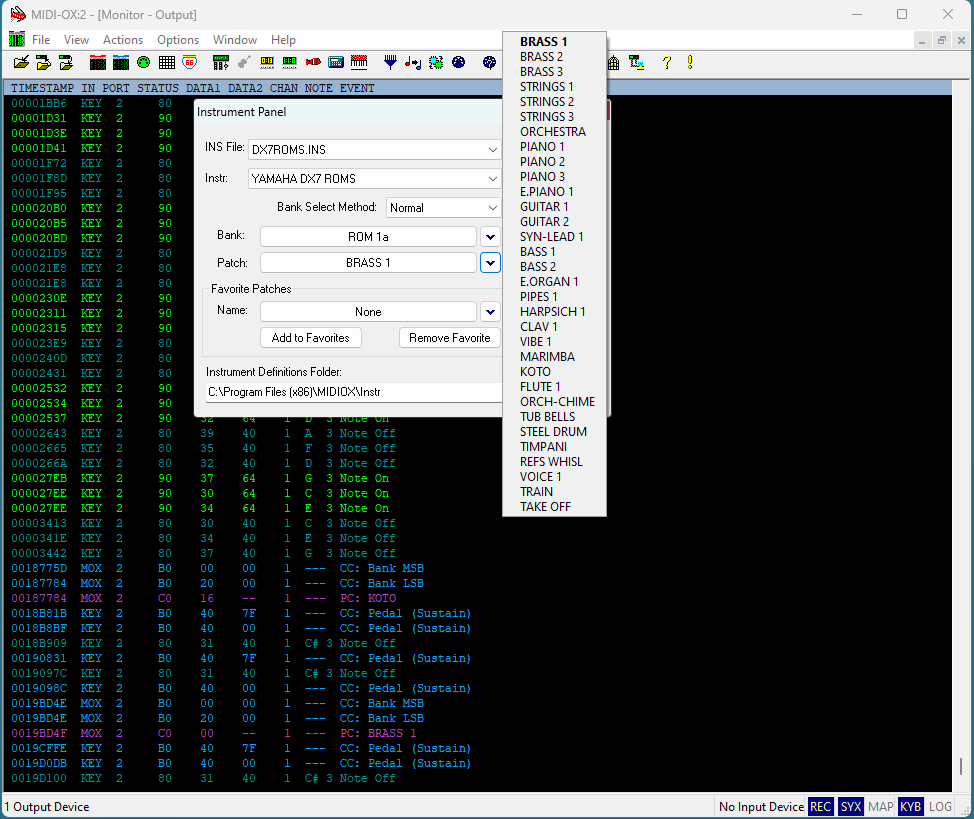Open the Bank ROM 1a dropdown arrow
Viewport: 974px width, 819px height.
coord(490,237)
